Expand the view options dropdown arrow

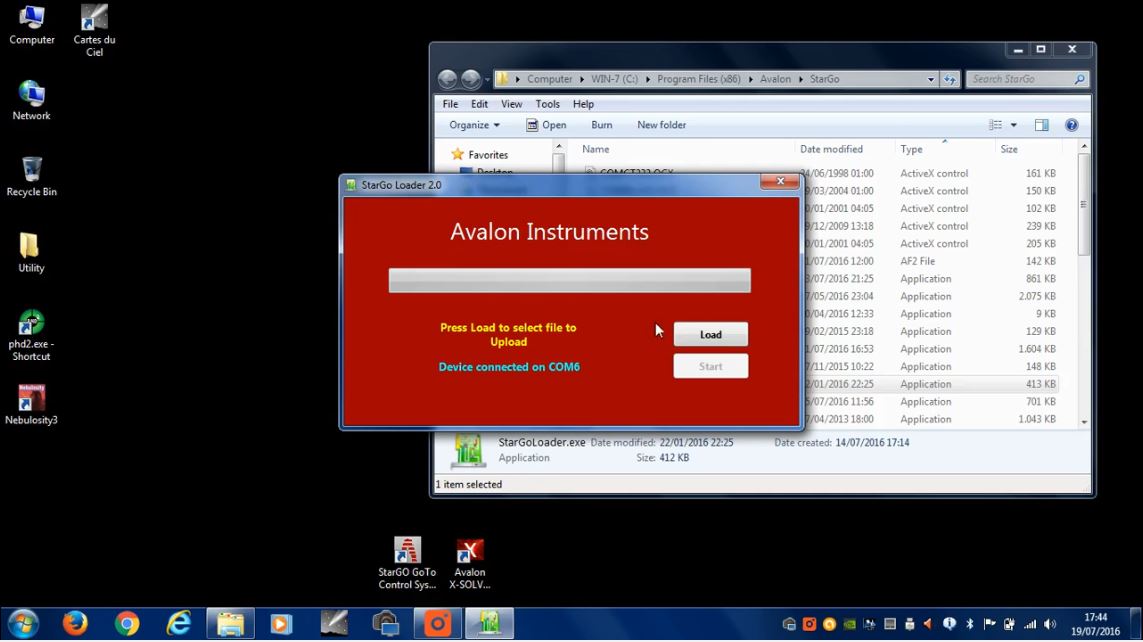pyautogui.click(x=1013, y=125)
